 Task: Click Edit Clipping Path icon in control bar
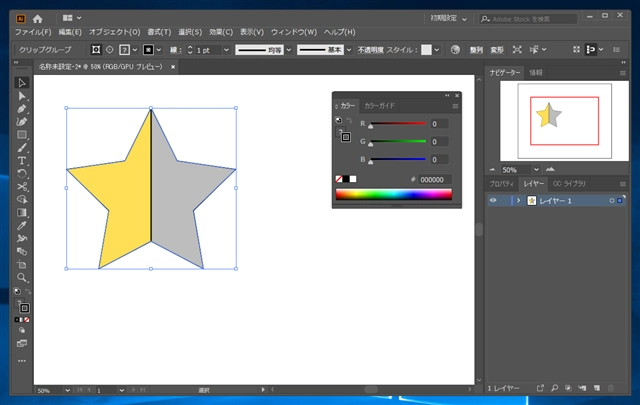click(x=96, y=50)
